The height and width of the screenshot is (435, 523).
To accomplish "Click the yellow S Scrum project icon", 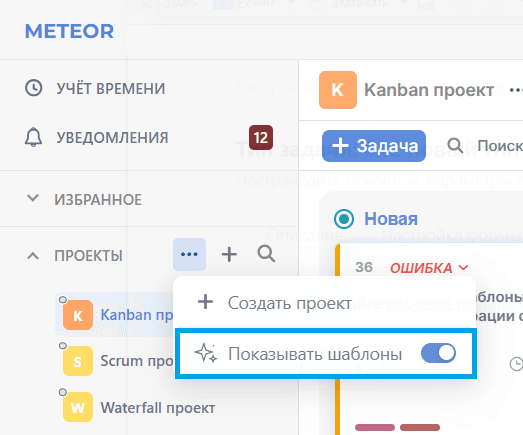I will click(78, 361).
